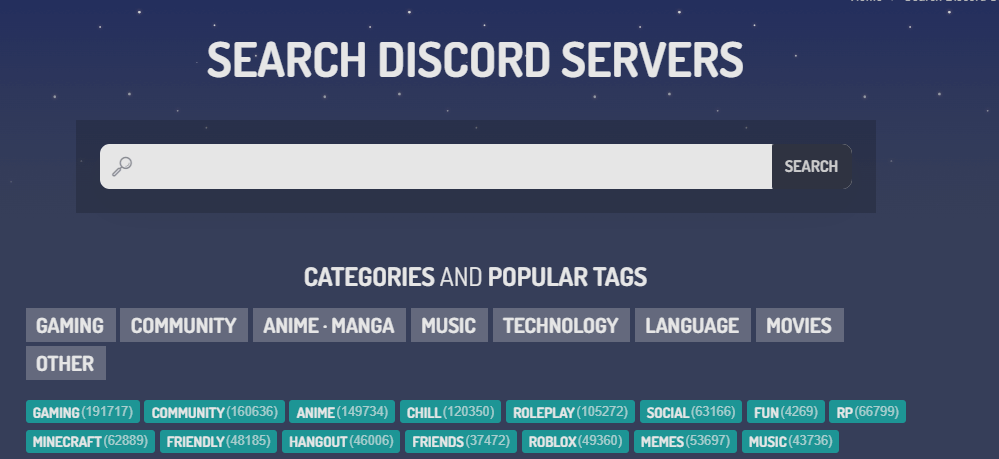This screenshot has height=459, width=999.
Task: Choose the CHILL (120350) tag
Action: pos(450,412)
